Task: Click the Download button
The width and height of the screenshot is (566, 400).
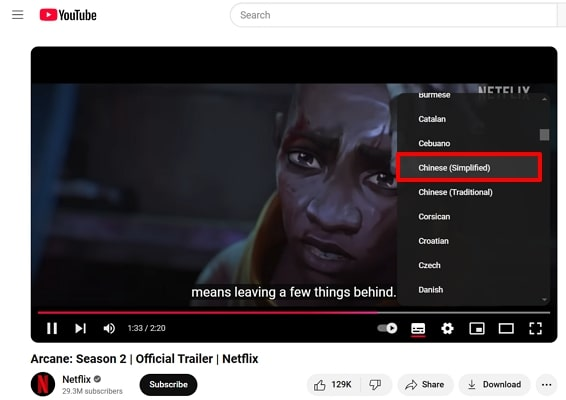Action: pos(494,384)
